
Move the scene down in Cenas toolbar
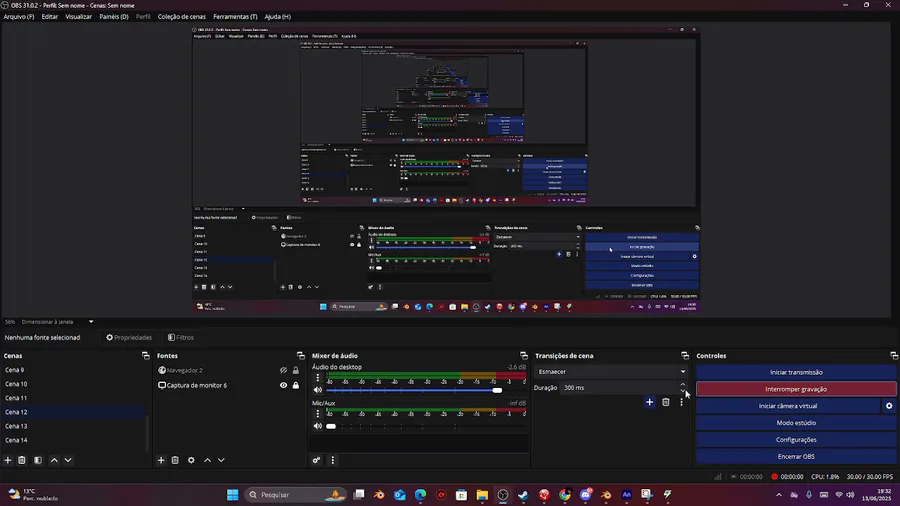point(68,460)
